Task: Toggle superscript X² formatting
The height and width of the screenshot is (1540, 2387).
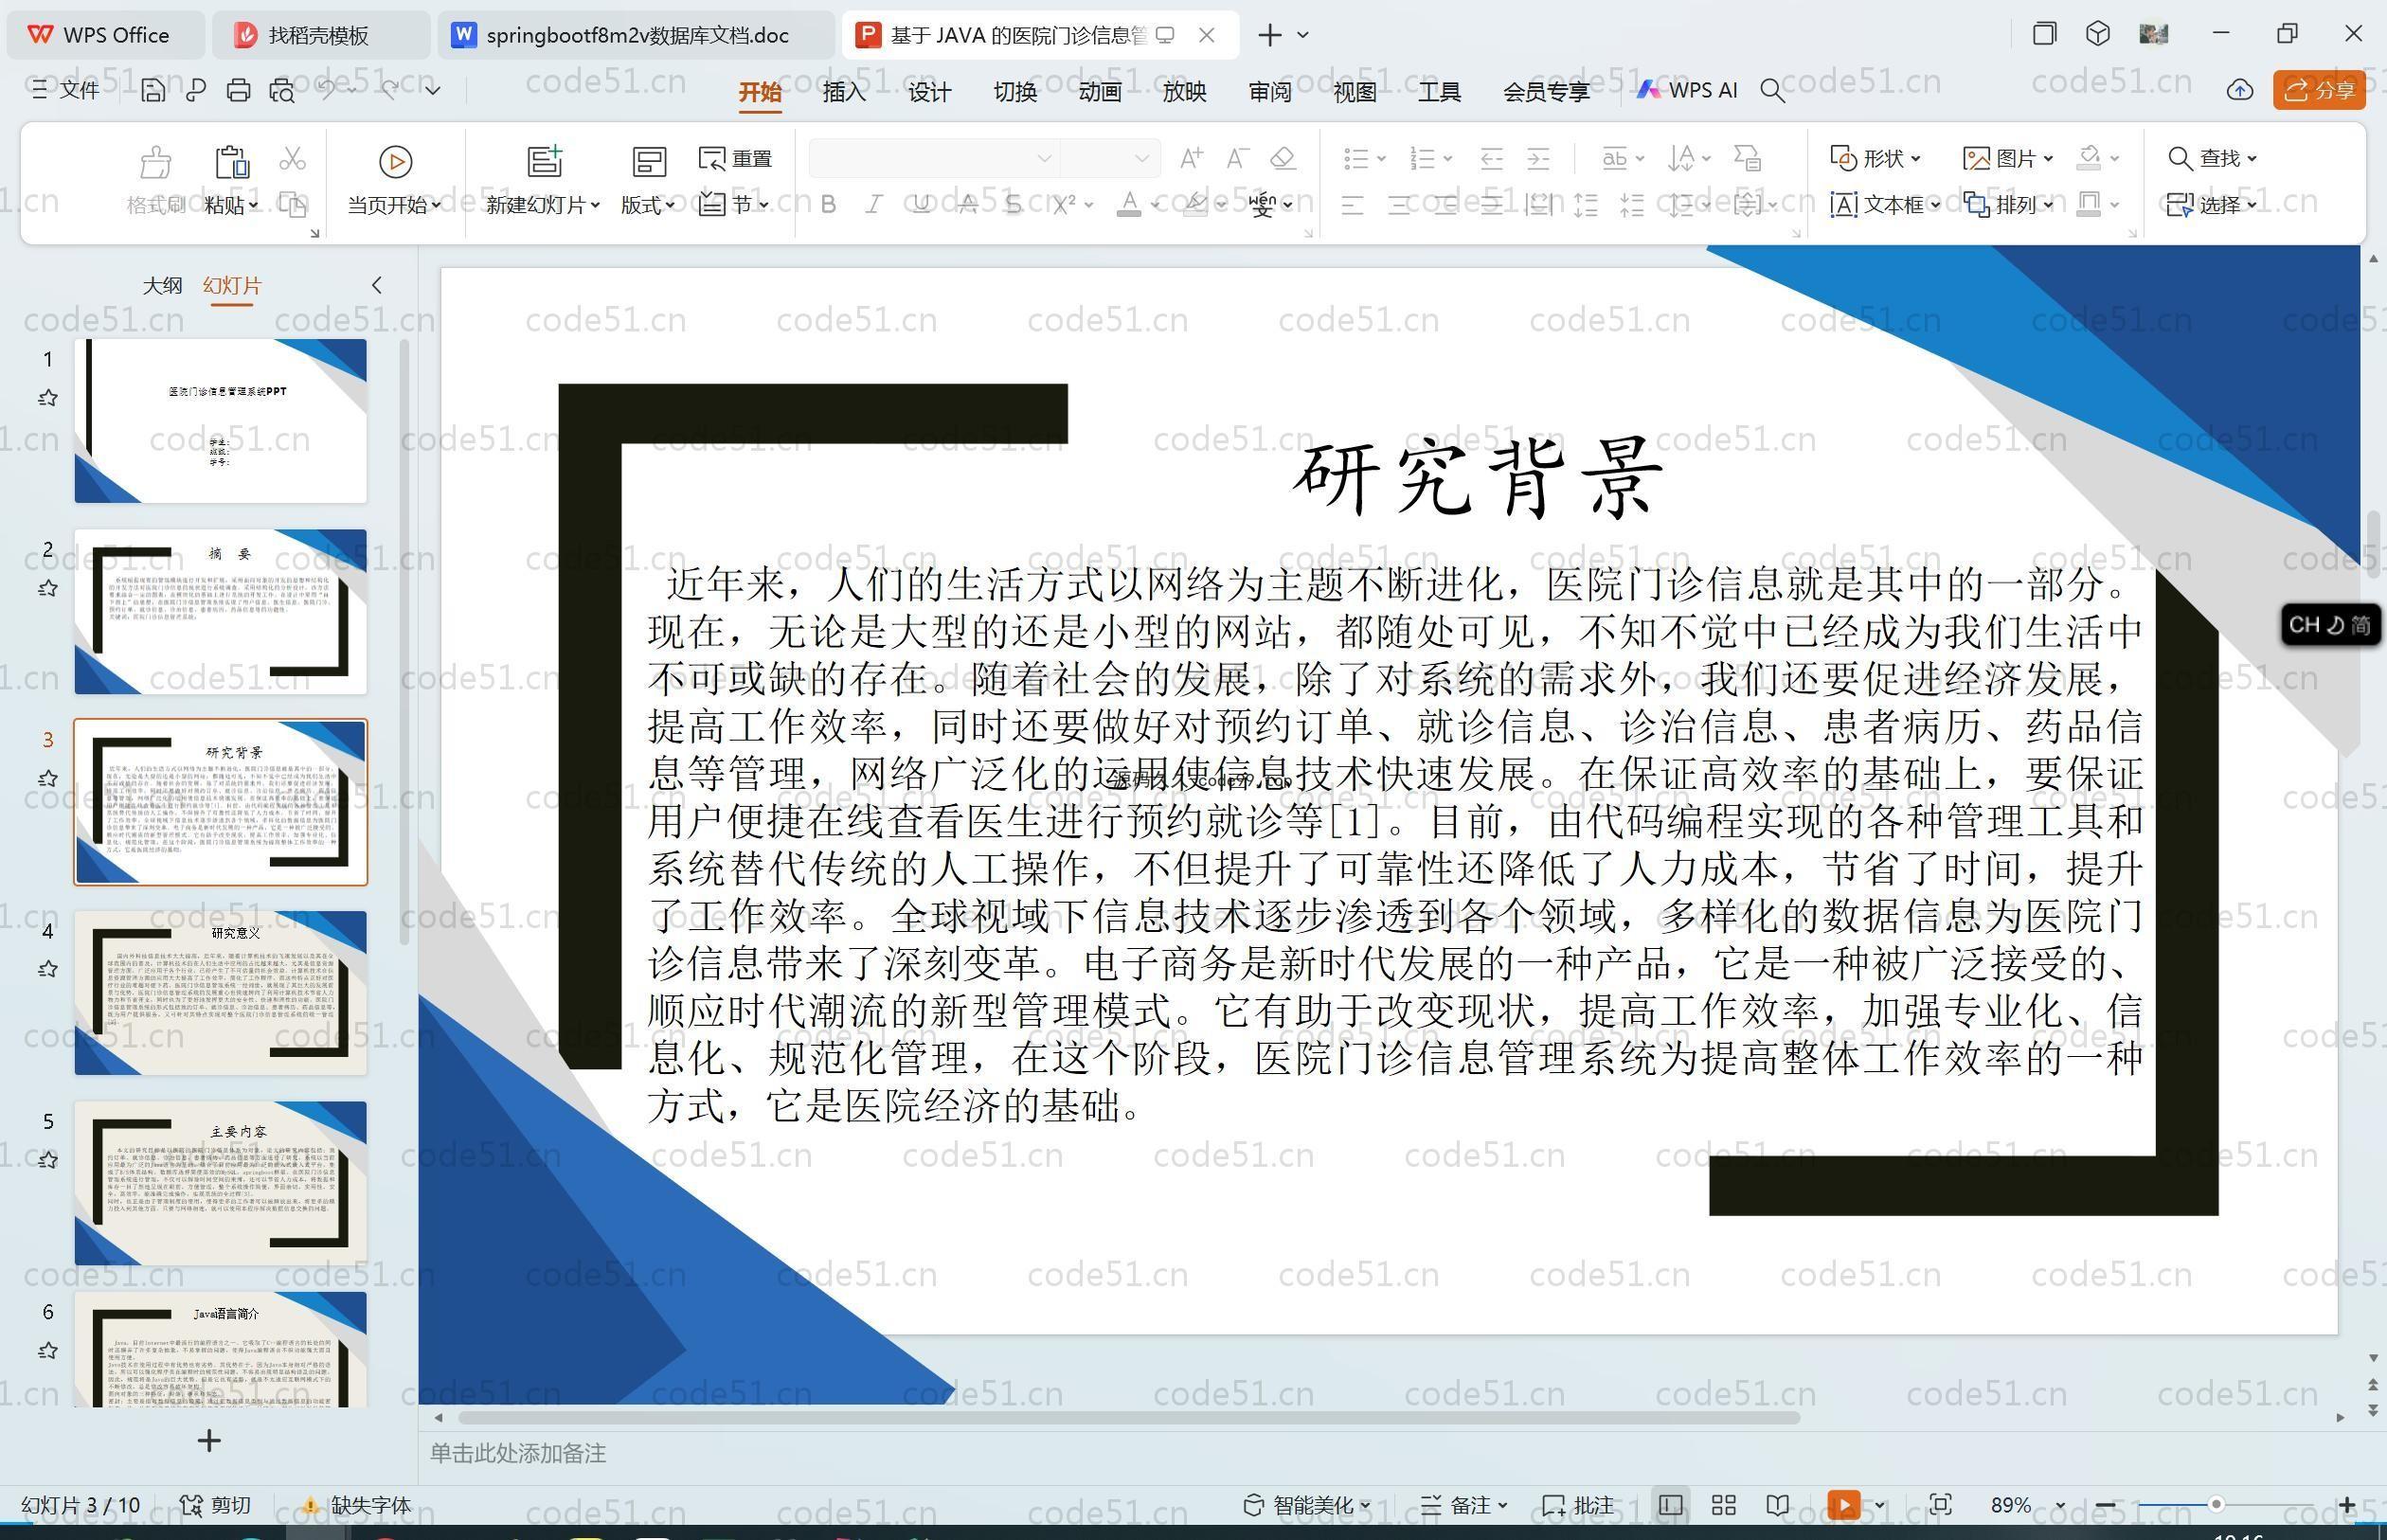Action: (x=1063, y=205)
